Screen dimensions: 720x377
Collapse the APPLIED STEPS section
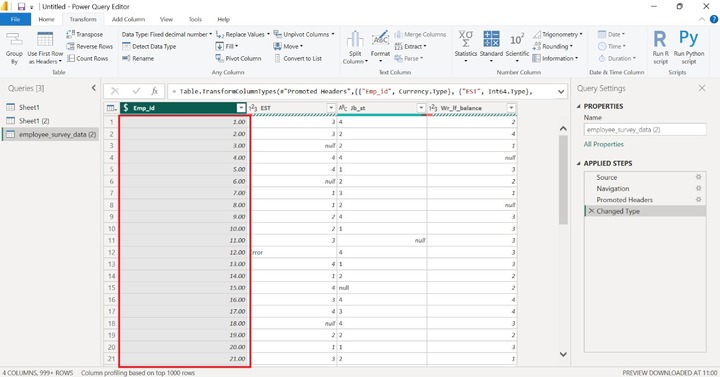[579, 163]
